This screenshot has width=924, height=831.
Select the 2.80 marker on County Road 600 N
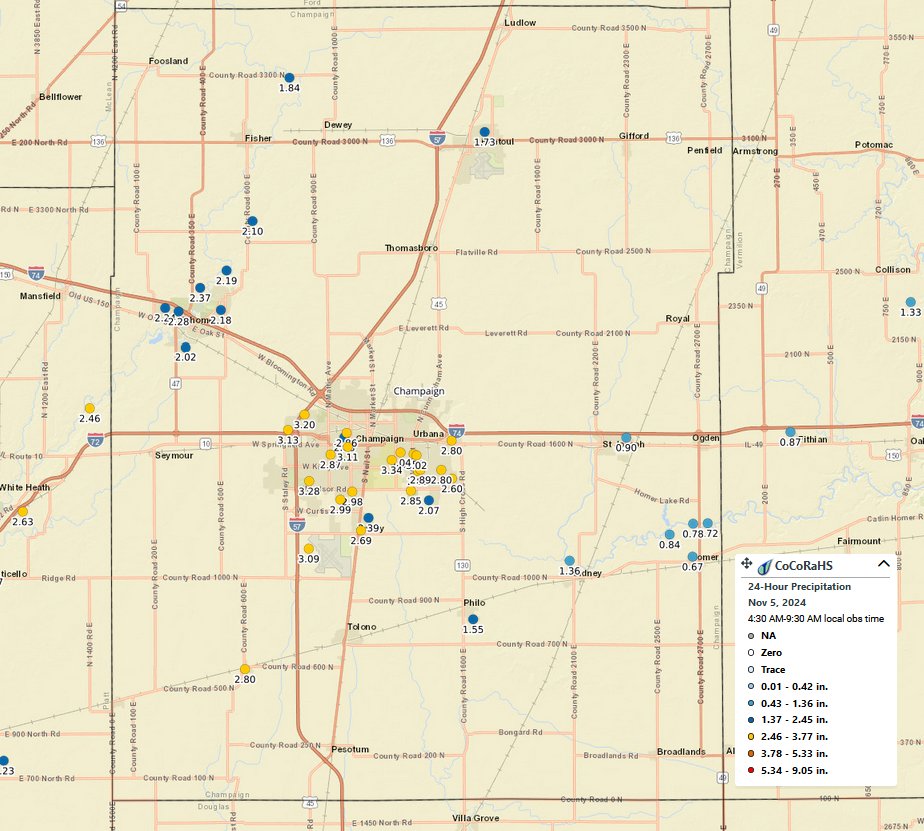(x=245, y=670)
